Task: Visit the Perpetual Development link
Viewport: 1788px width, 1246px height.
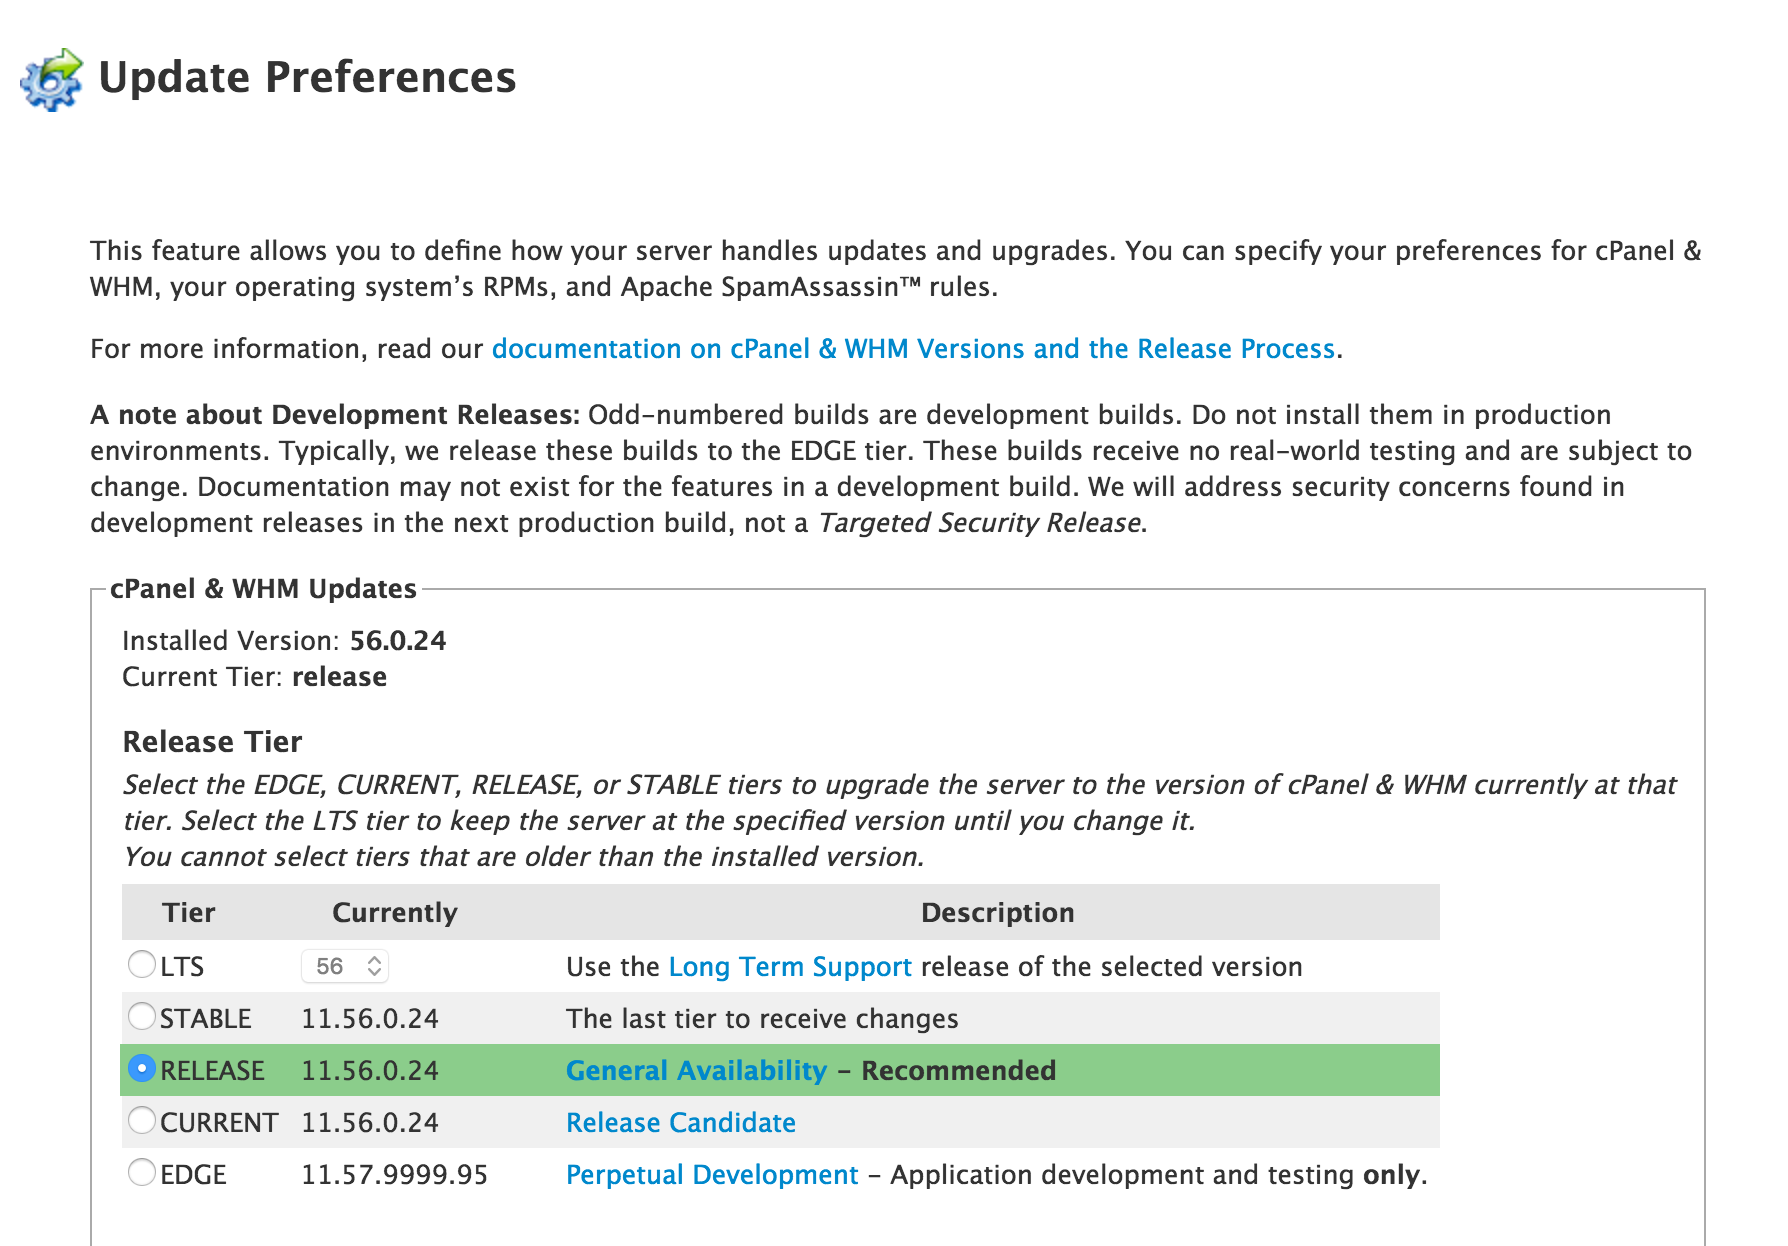Action: click(711, 1175)
